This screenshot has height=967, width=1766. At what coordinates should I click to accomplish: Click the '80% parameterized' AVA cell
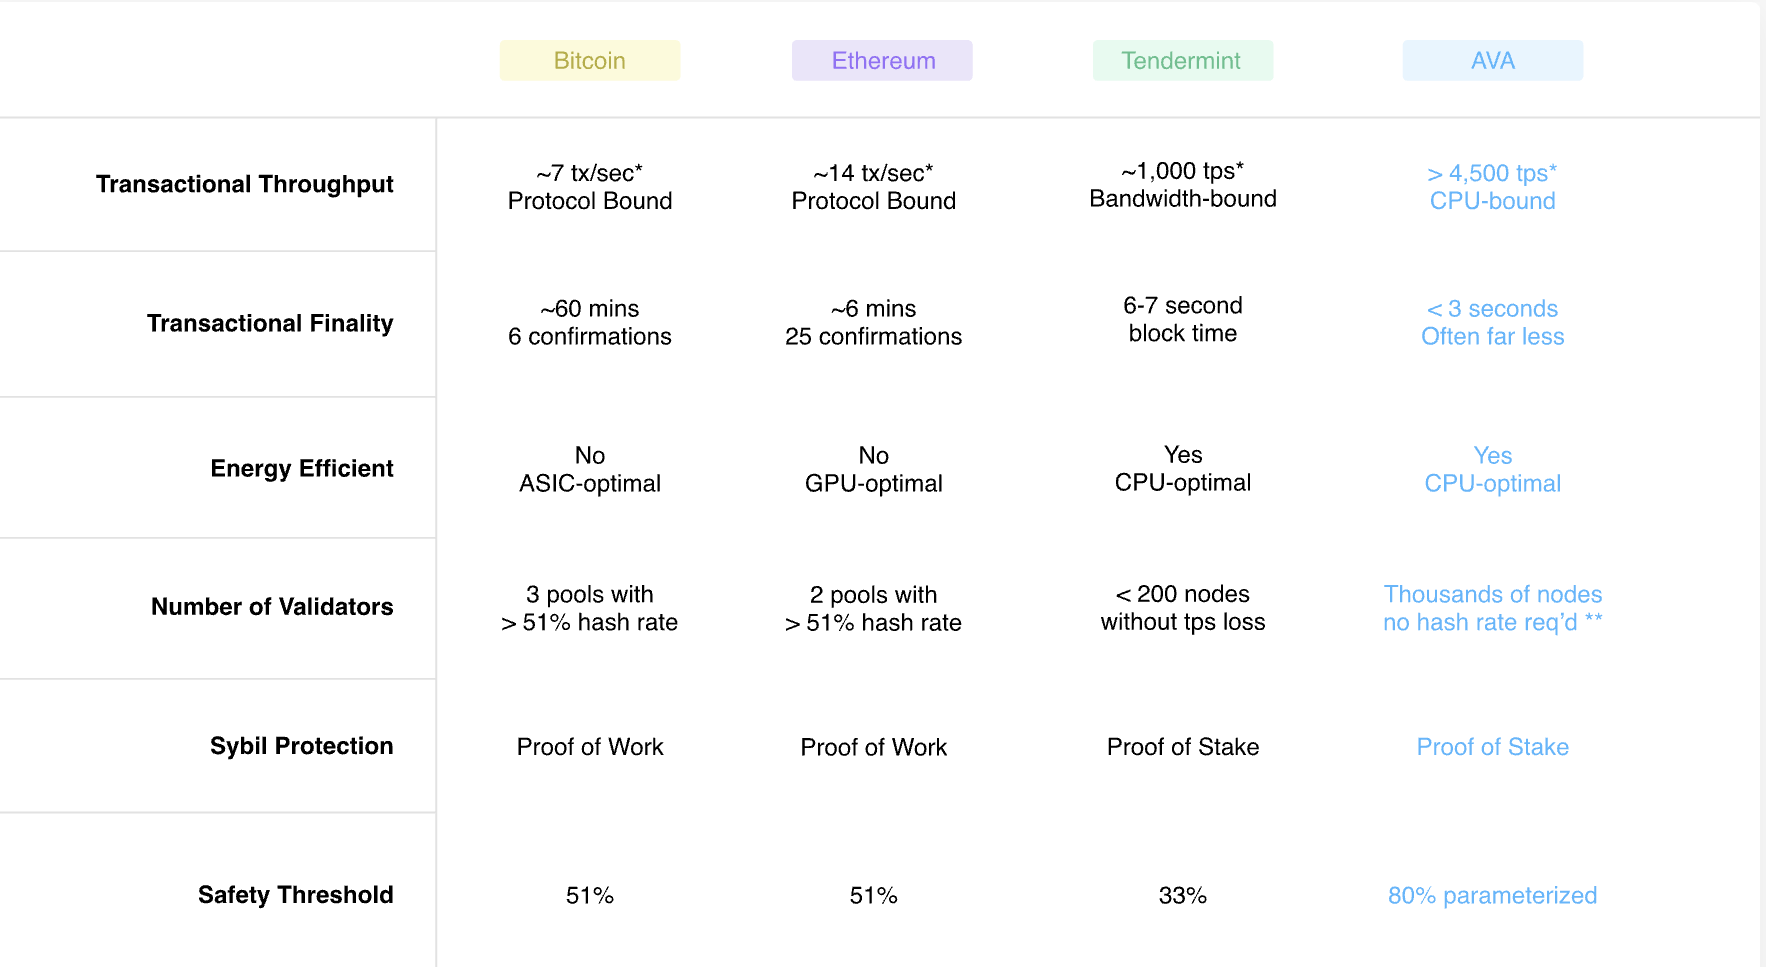1493,895
